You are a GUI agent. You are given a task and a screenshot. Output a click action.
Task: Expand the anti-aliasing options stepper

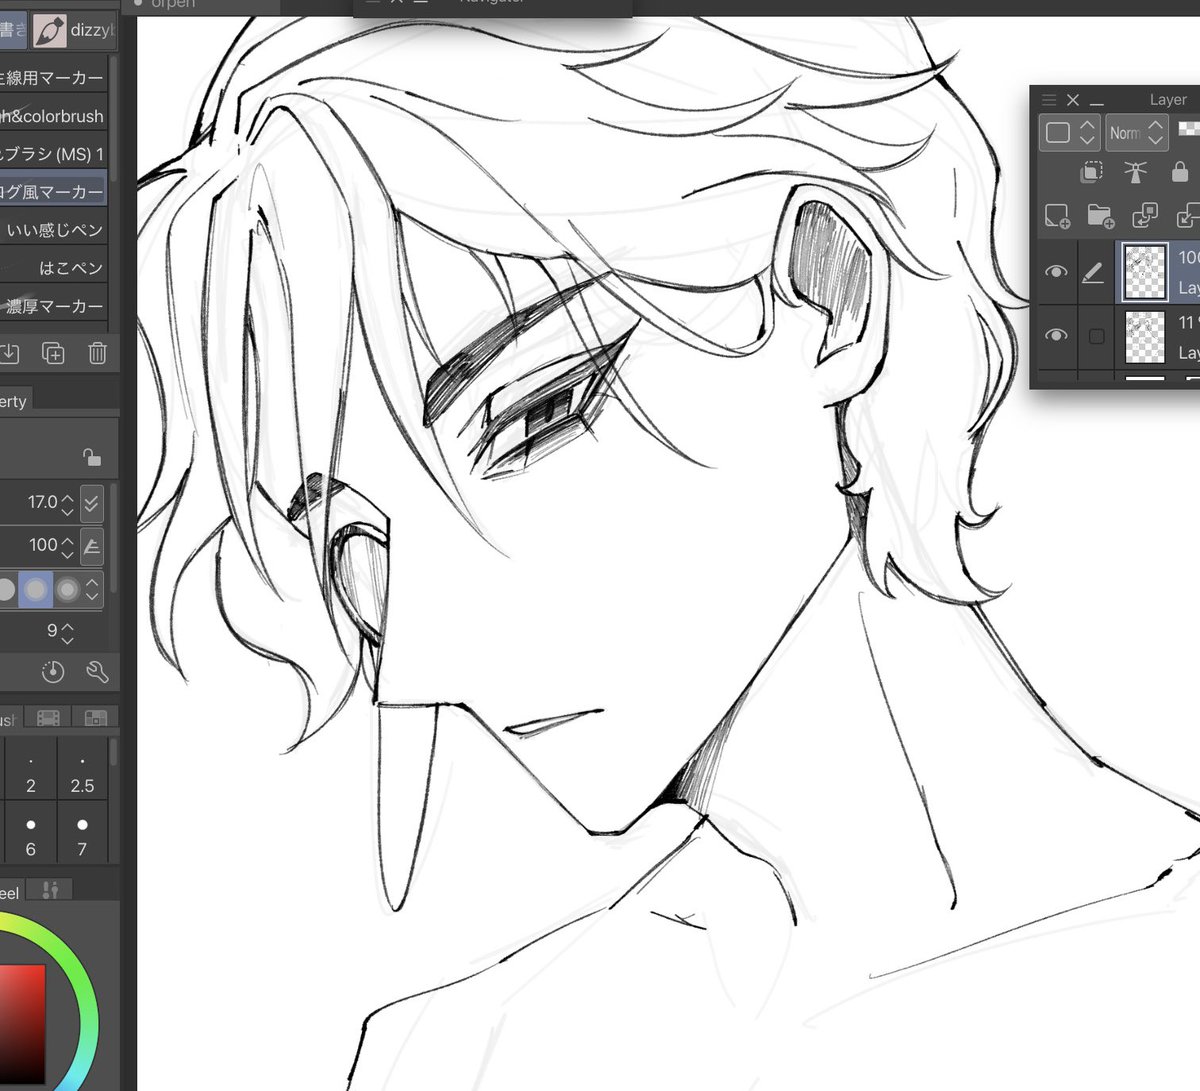click(93, 589)
